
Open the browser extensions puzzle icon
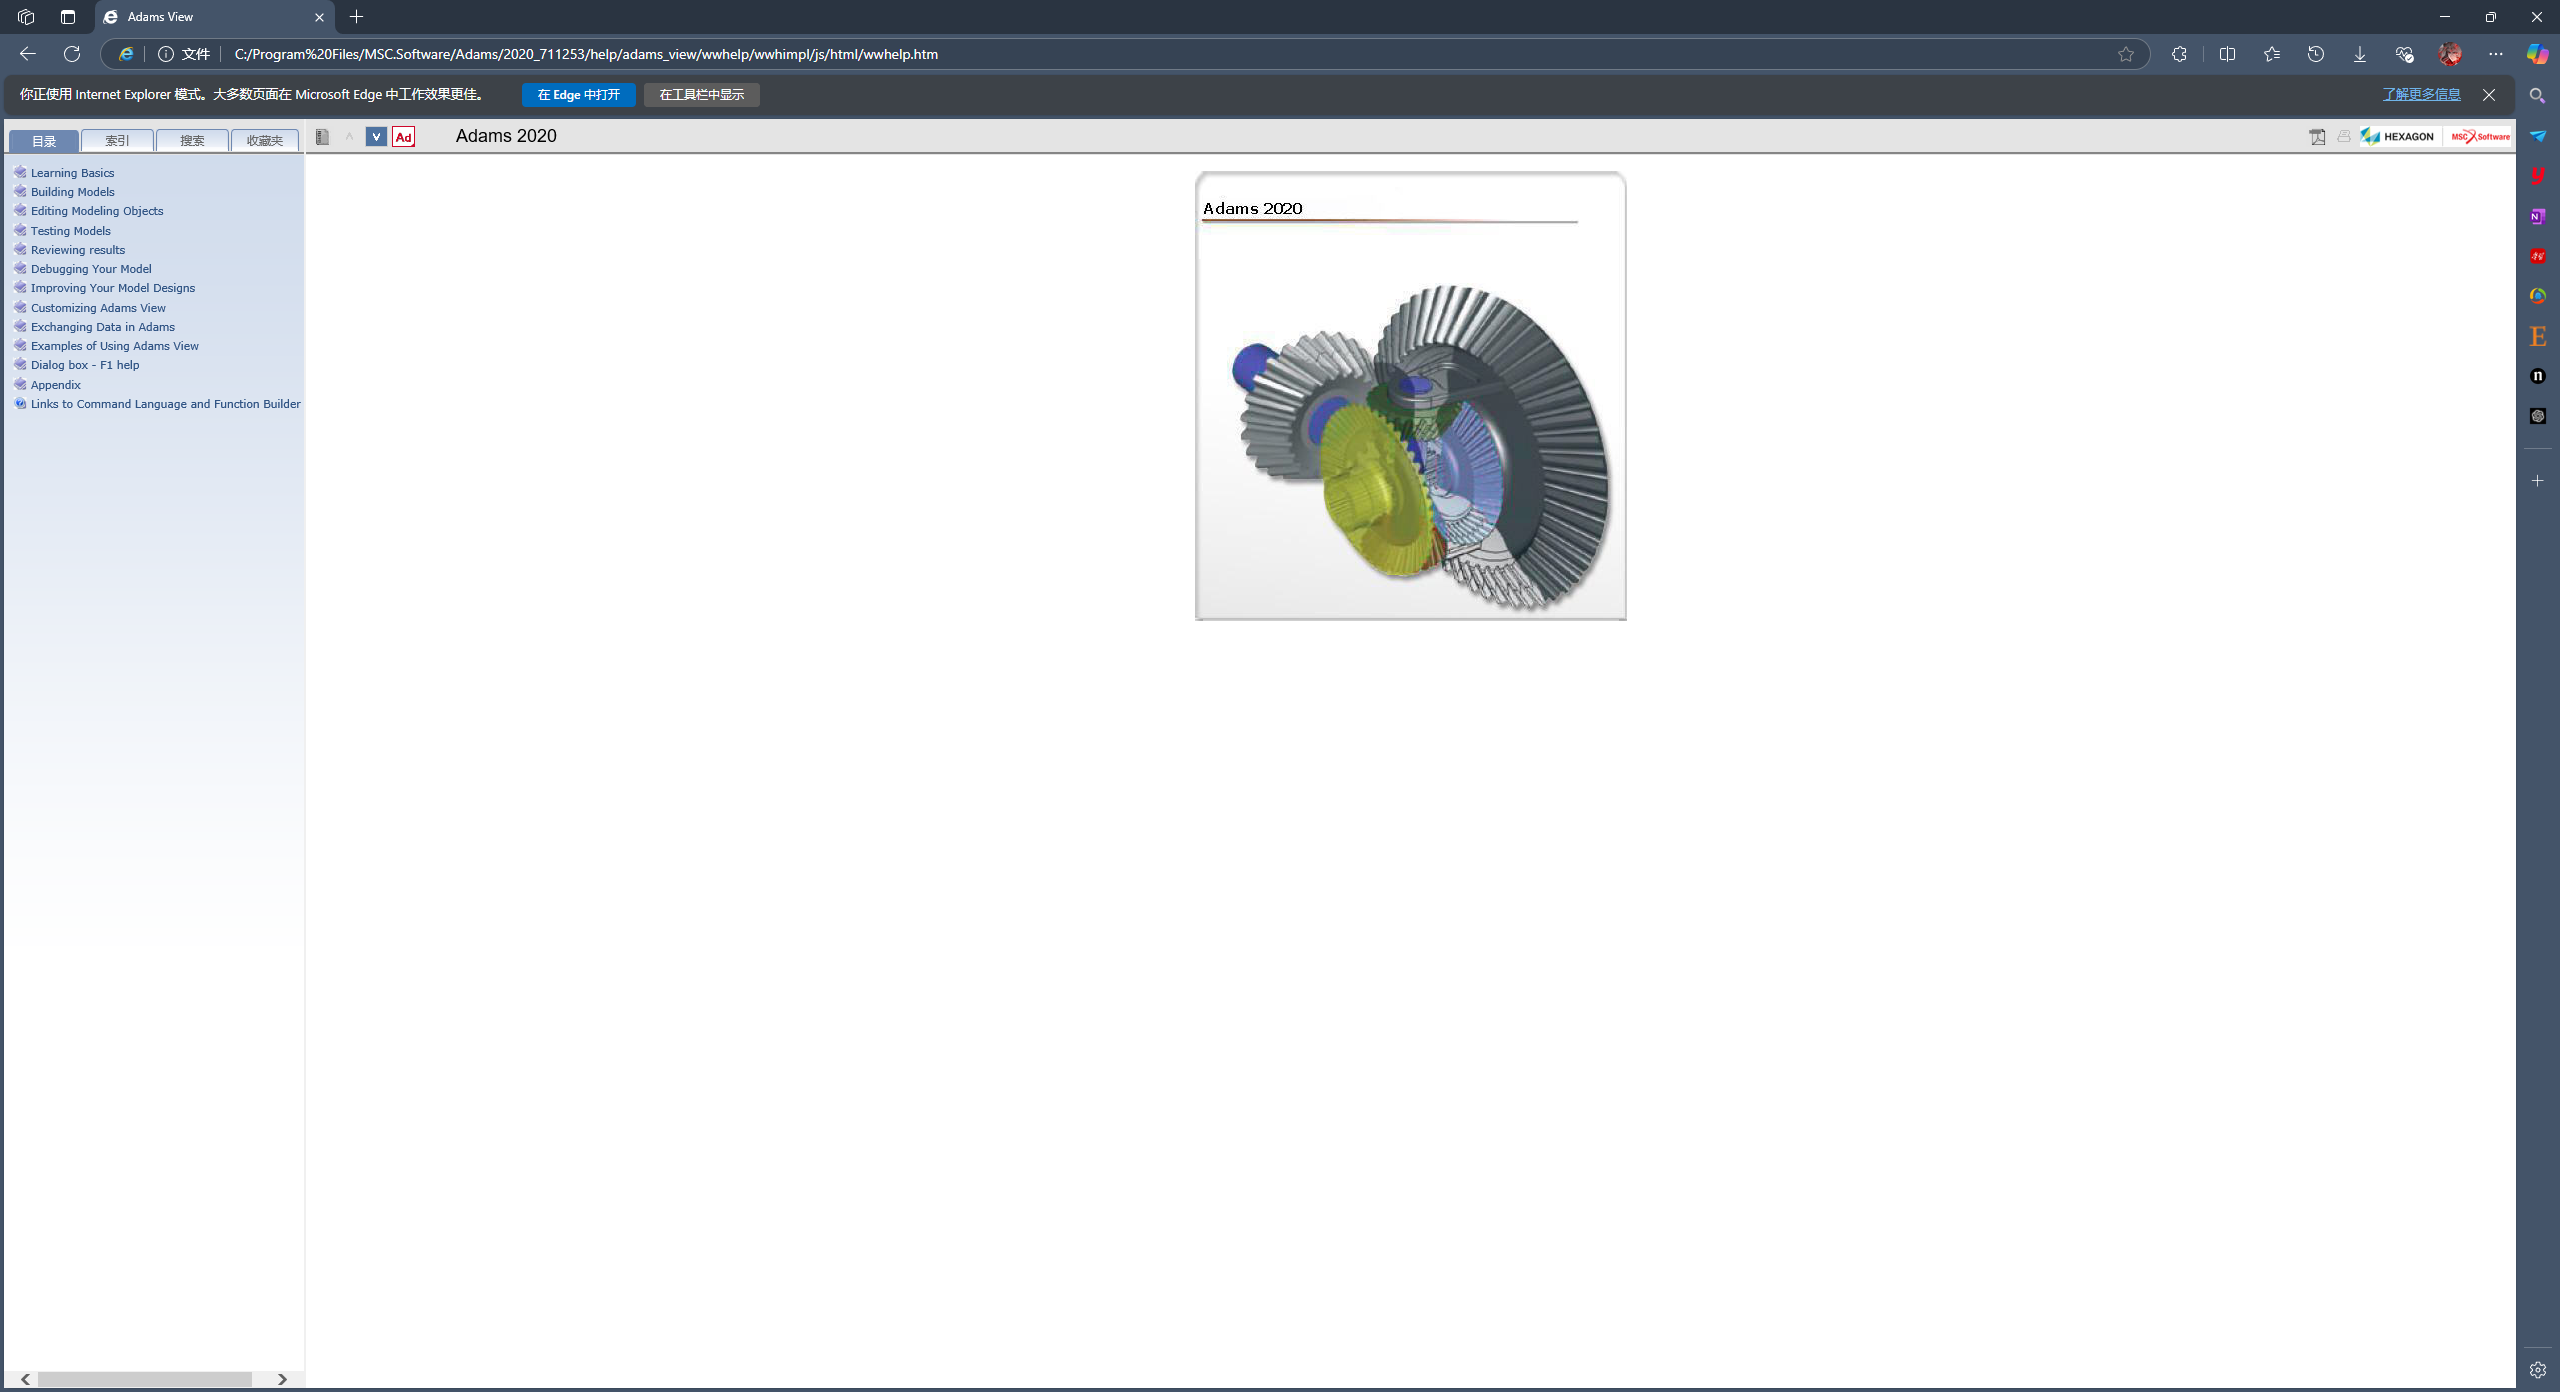[2179, 54]
